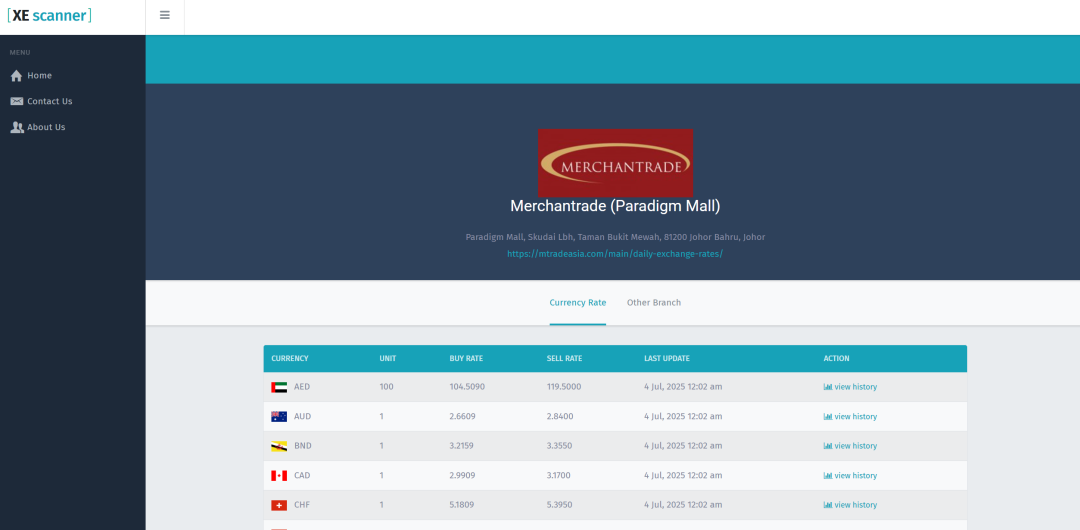Click the CHF Swiss flag icon
Screen dimensions: 1080x530
coord(279,505)
